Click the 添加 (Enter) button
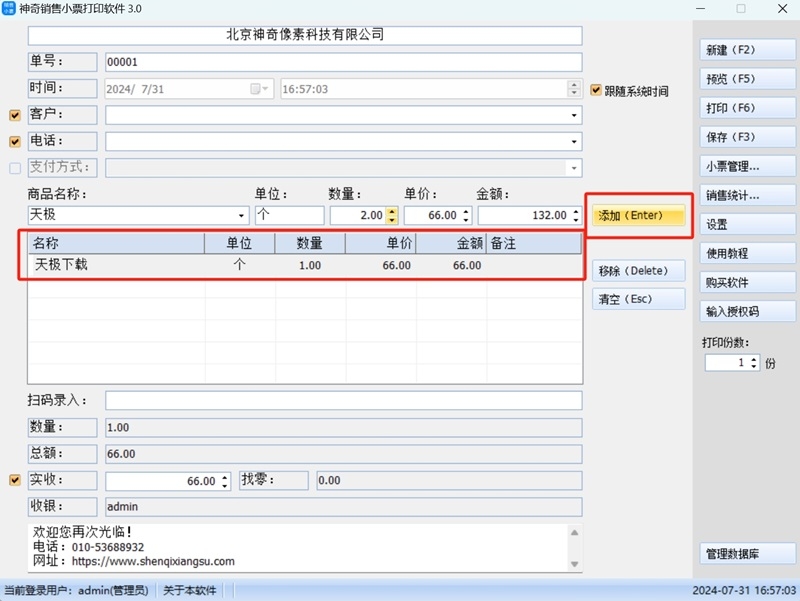Image resolution: width=800 pixels, height=601 pixels. pos(638,215)
